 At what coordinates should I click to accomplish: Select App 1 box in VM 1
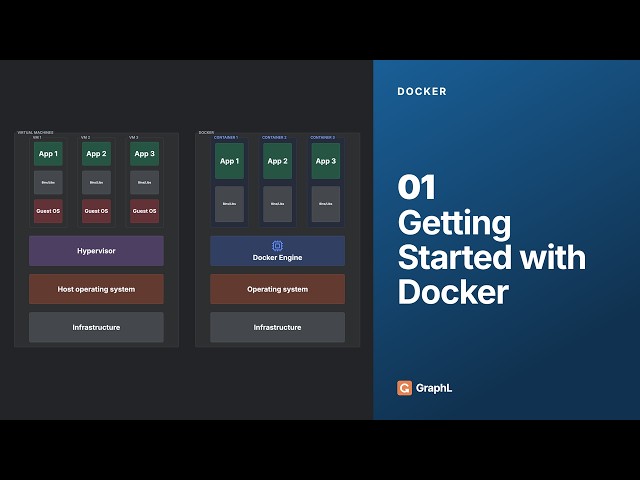[48, 154]
